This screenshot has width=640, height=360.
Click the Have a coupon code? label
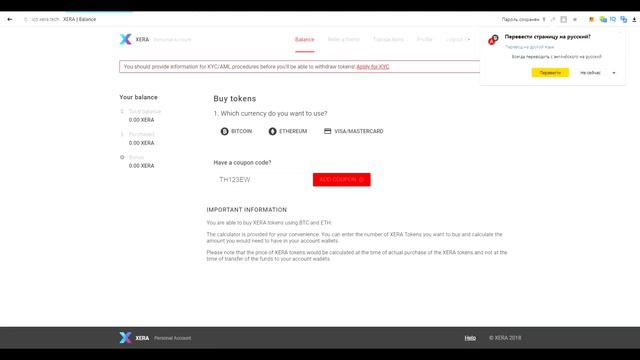click(242, 162)
